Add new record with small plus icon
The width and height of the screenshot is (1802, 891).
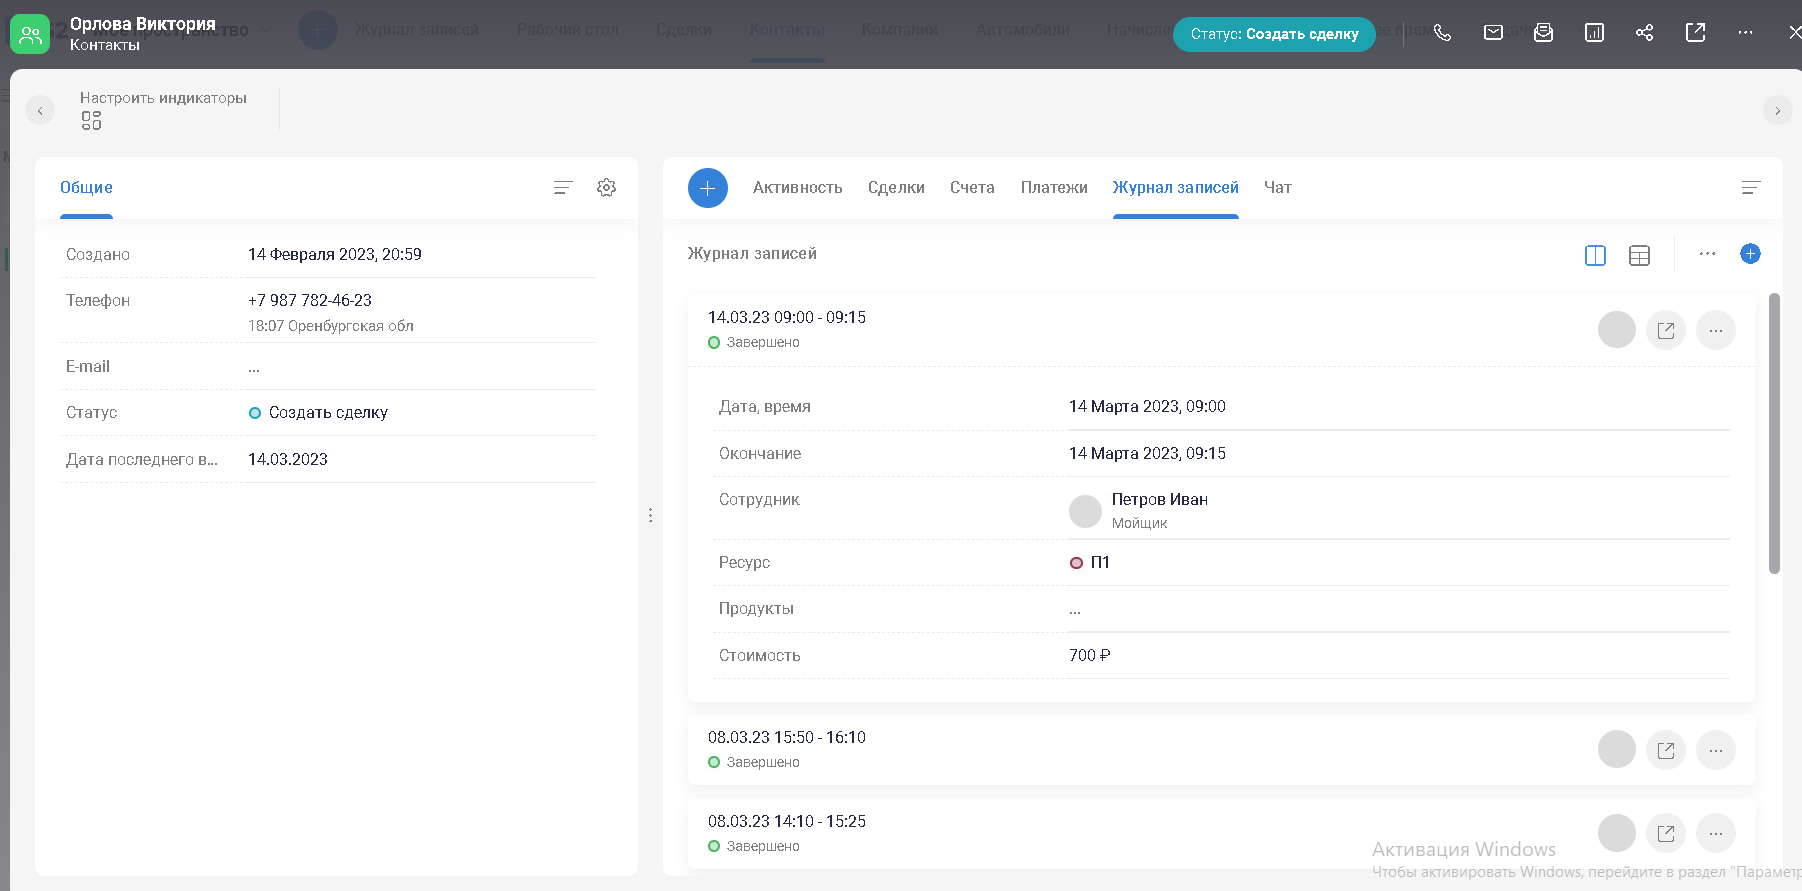click(1750, 254)
